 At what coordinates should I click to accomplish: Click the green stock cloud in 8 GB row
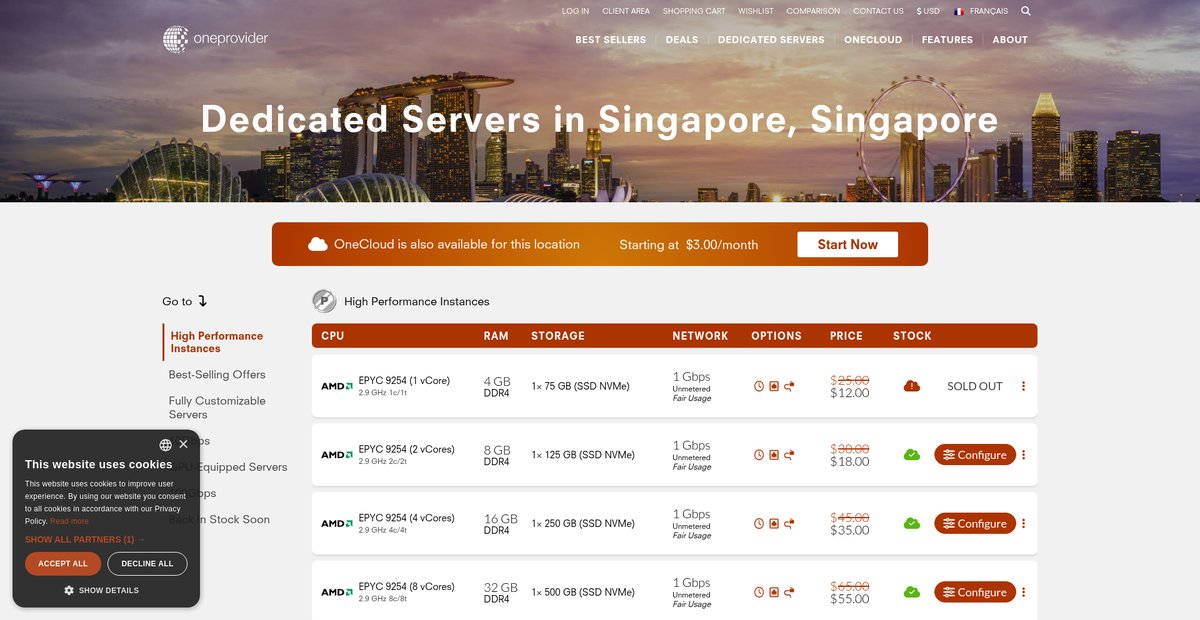[x=912, y=455]
